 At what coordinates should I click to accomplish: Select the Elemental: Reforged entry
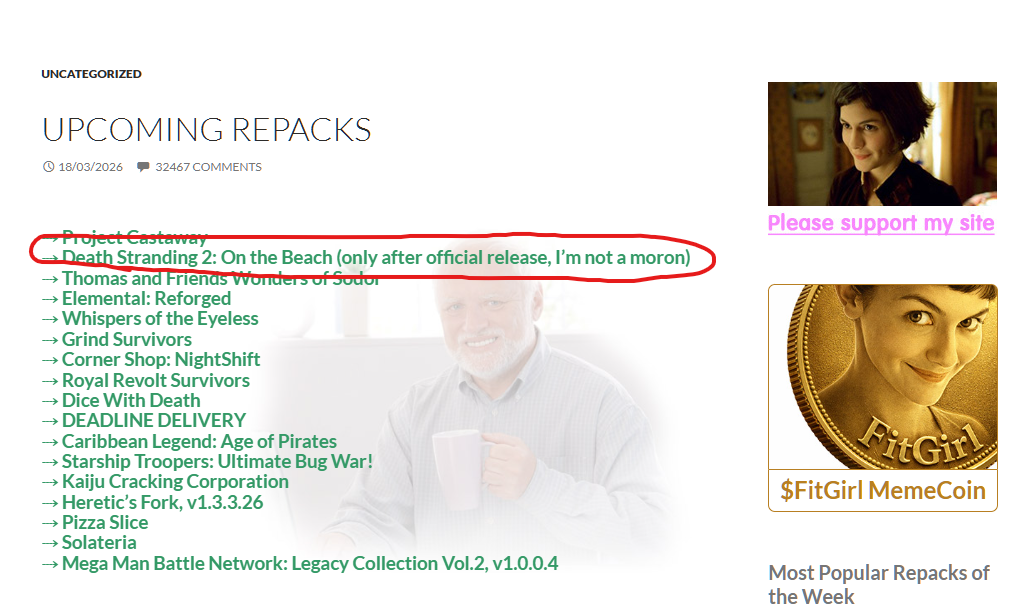coord(147,298)
